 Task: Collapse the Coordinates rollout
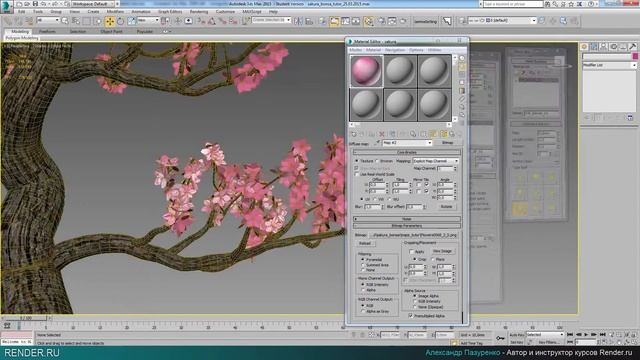(x=407, y=152)
